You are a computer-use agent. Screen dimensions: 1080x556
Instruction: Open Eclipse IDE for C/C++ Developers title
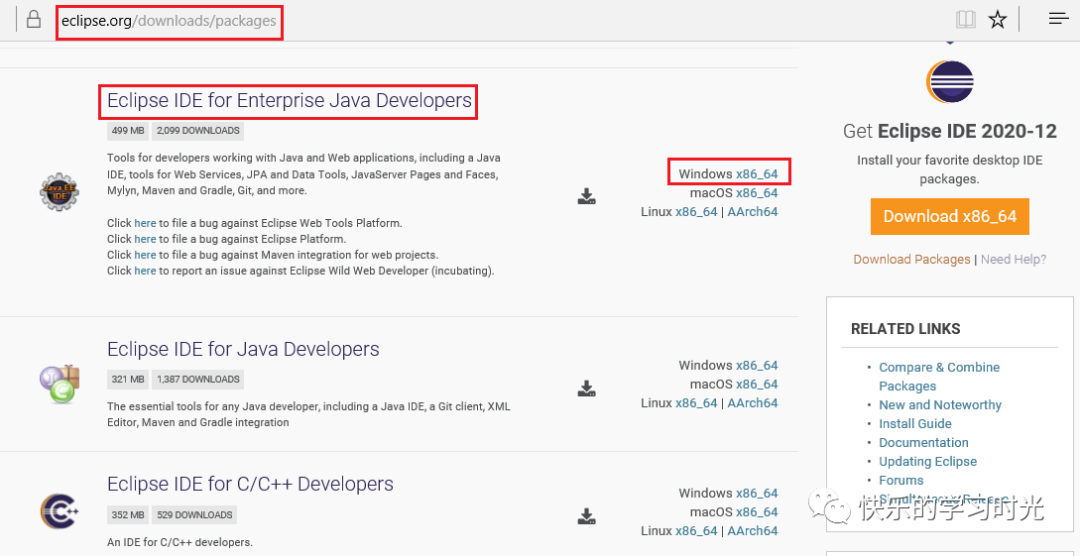[x=250, y=484]
